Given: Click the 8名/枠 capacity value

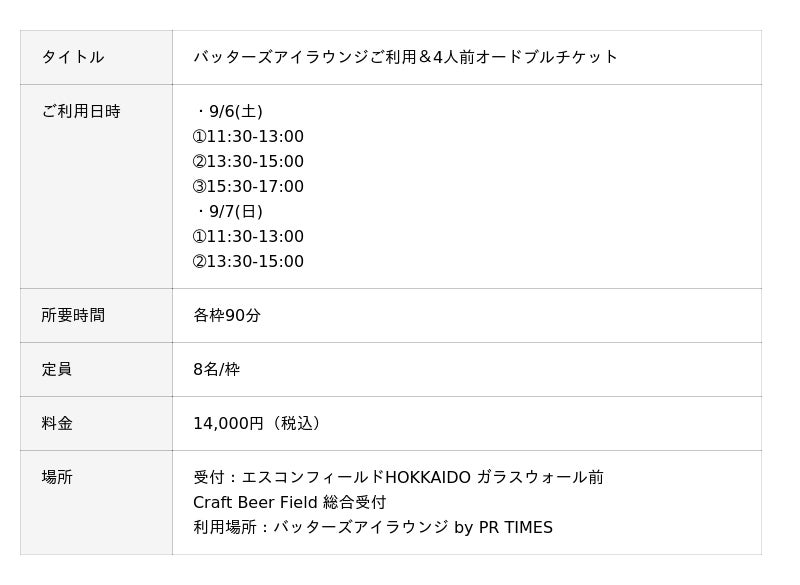Looking at the screenshot, I should [x=217, y=369].
